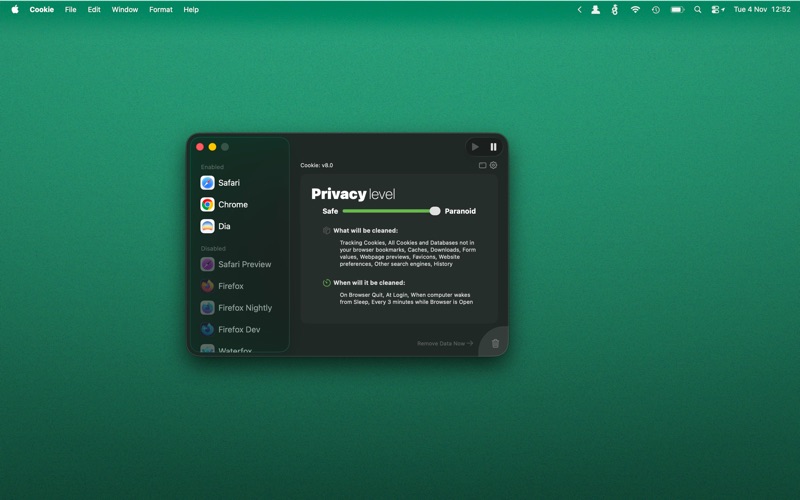800x500 pixels.
Task: Open the Apple menu
Action: coord(15,9)
